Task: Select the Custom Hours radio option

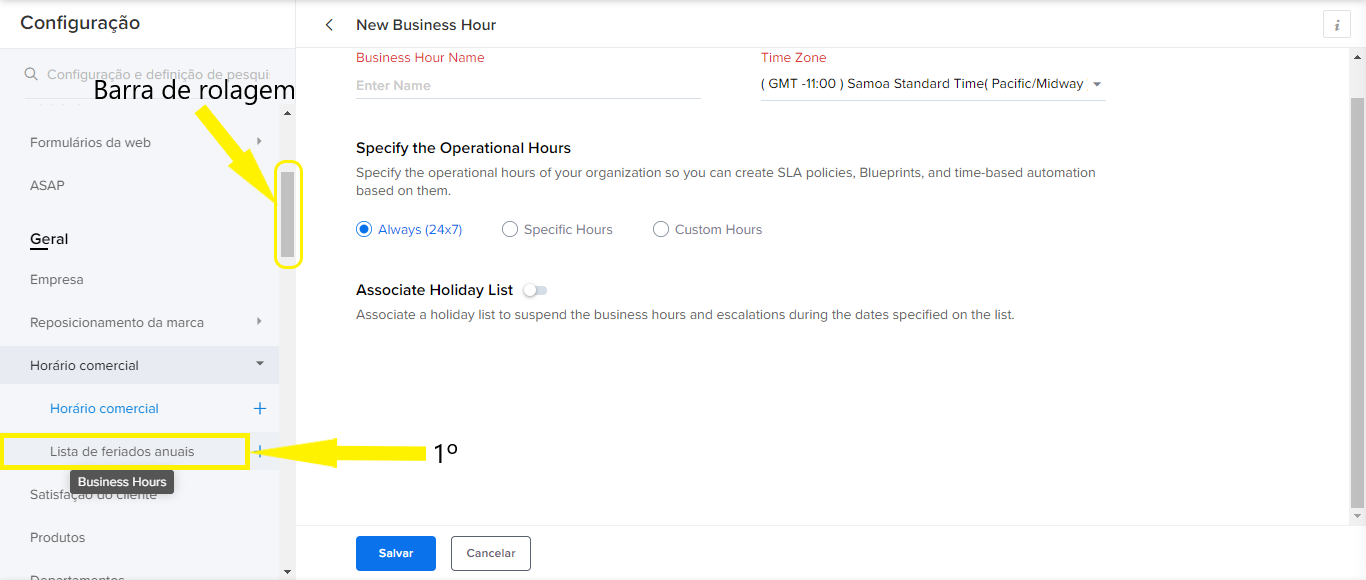Action: [x=661, y=229]
